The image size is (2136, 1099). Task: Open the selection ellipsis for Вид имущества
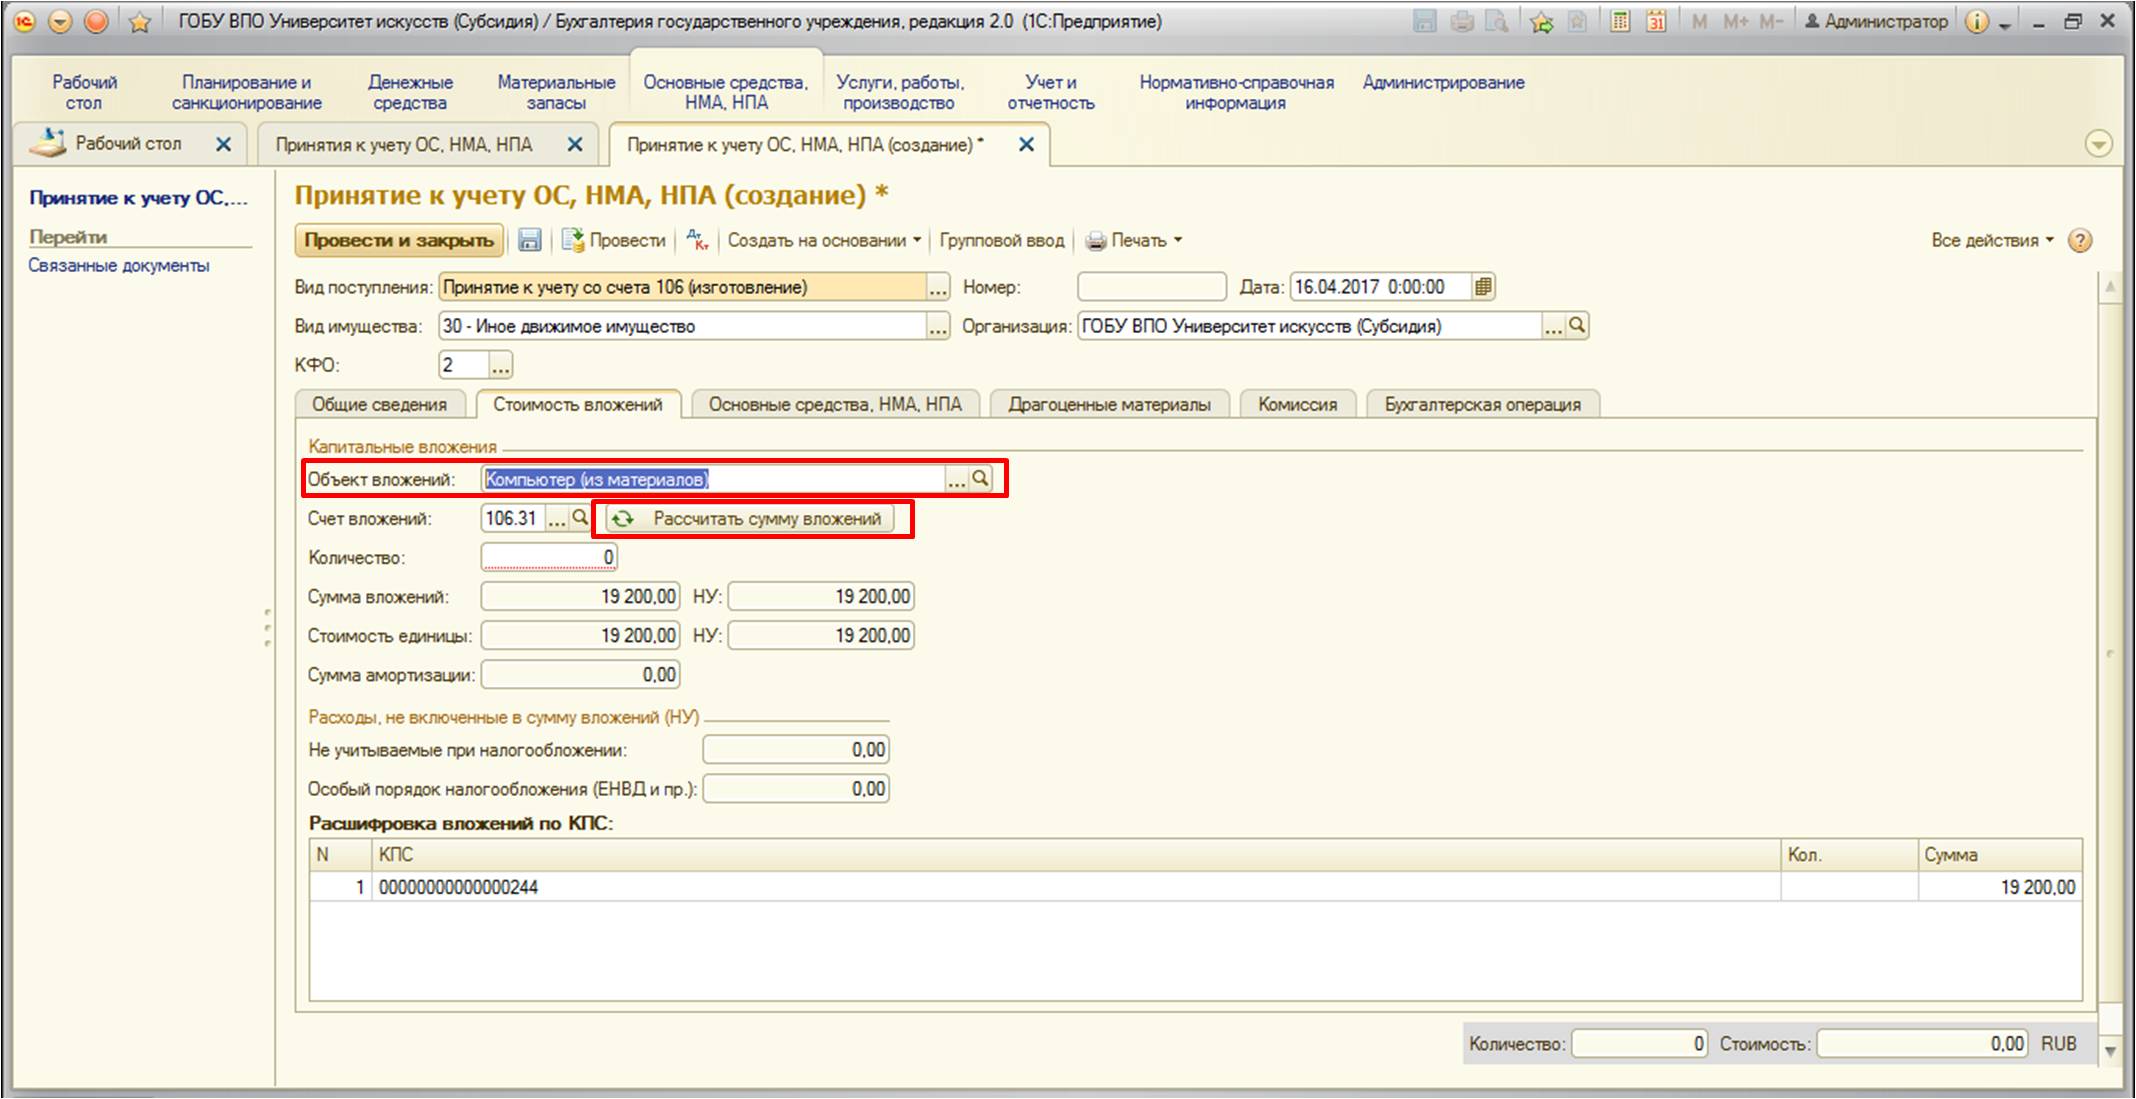pyautogui.click(x=937, y=326)
